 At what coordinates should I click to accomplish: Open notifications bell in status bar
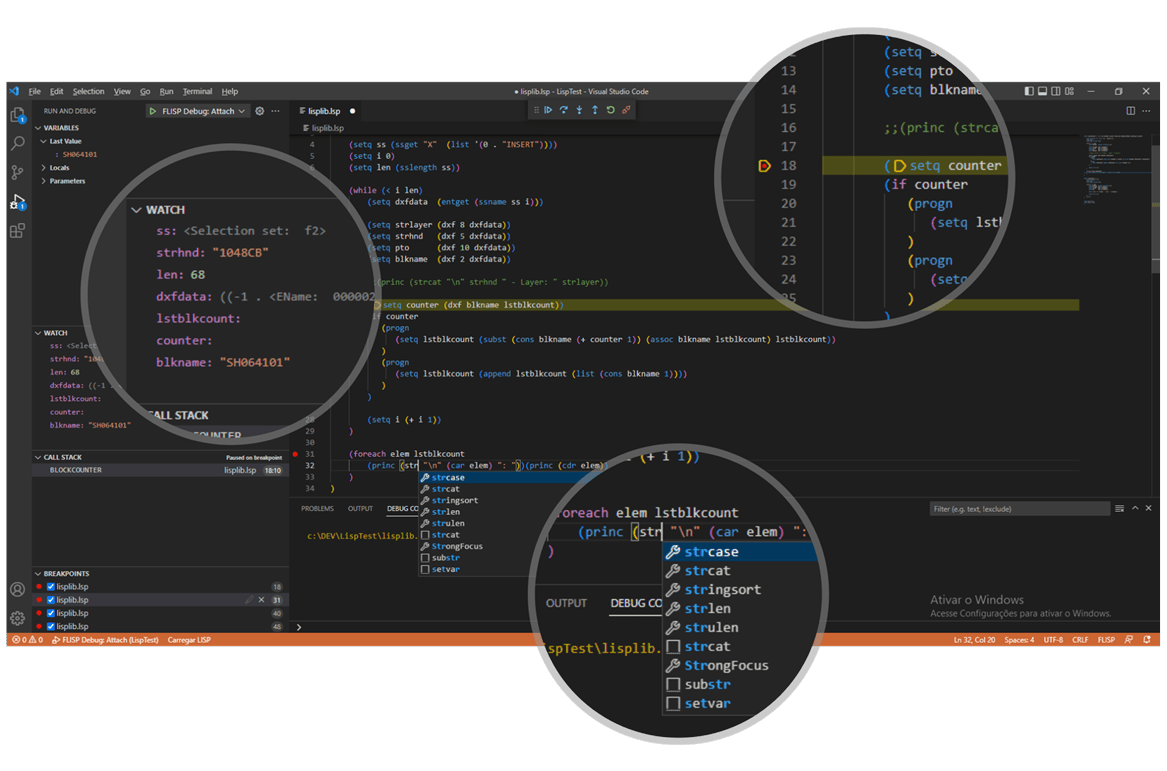1147,640
